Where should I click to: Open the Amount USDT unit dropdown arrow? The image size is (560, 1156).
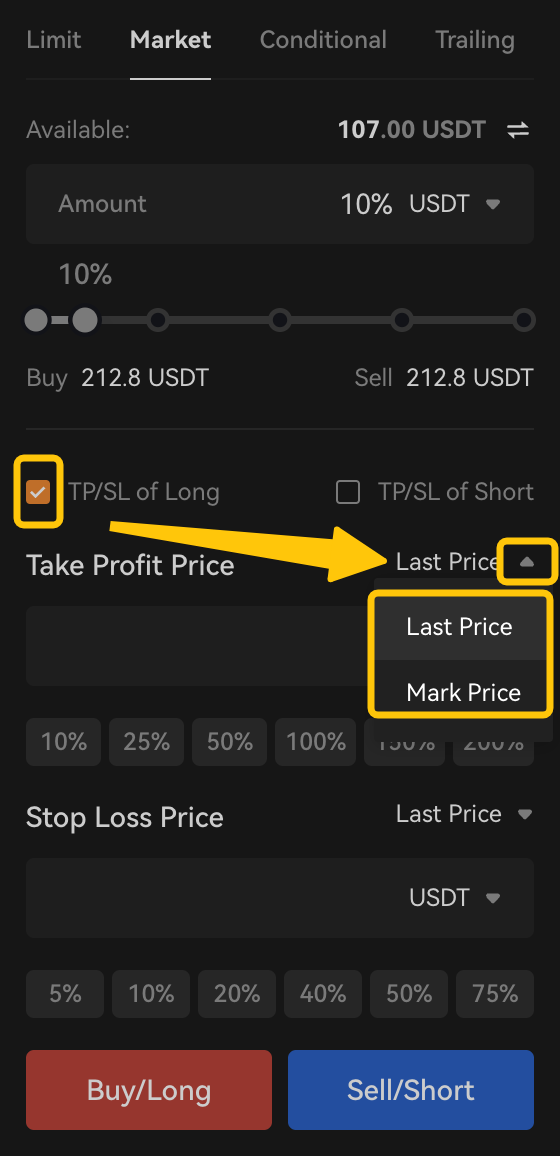tap(494, 203)
